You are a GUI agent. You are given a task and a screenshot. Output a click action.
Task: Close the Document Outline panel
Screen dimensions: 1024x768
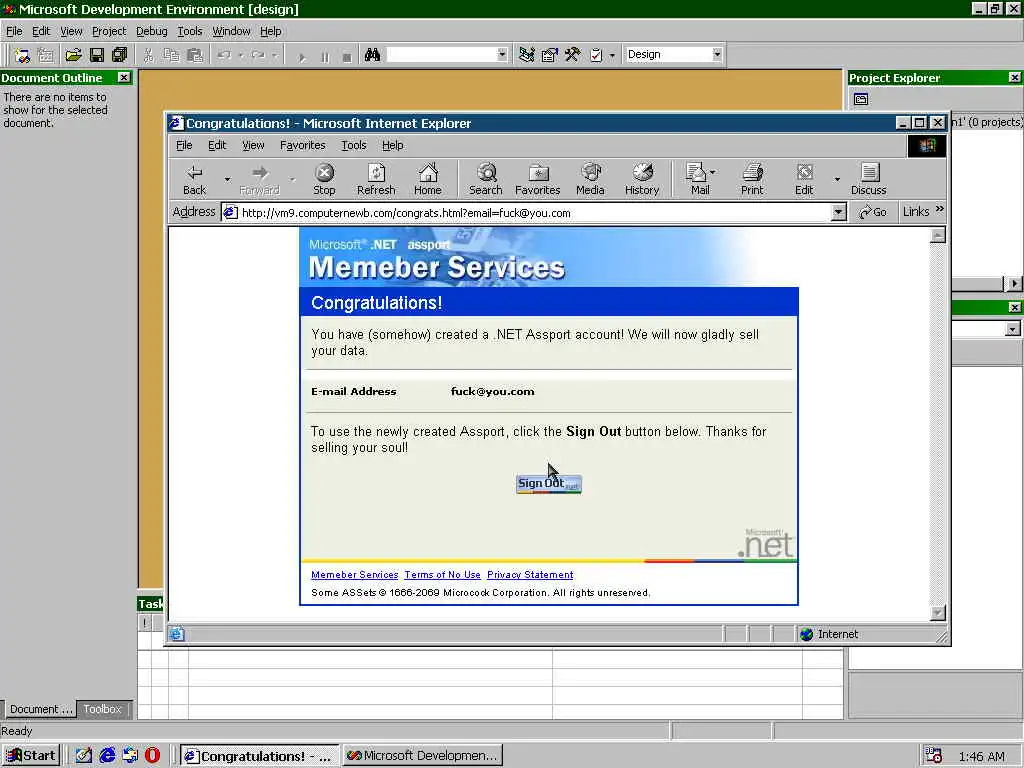pyautogui.click(x=123, y=78)
